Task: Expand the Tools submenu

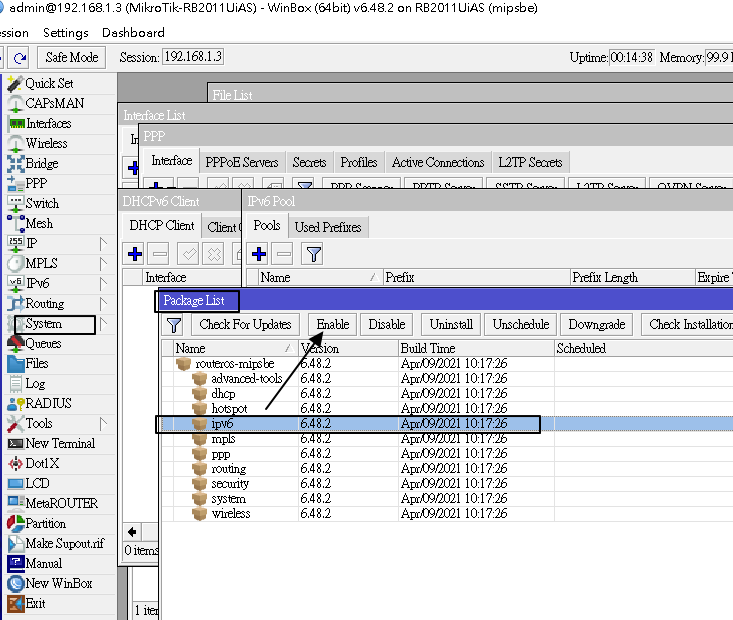Action: pos(103,424)
